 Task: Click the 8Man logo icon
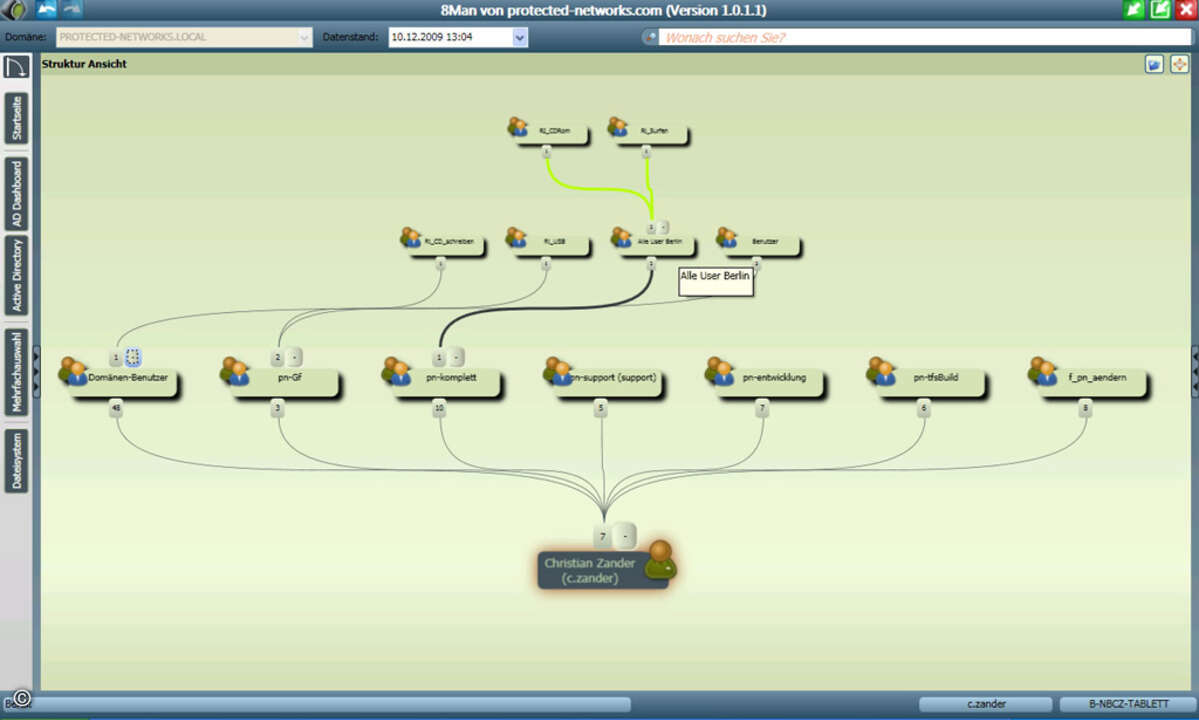pyautogui.click(x=16, y=10)
